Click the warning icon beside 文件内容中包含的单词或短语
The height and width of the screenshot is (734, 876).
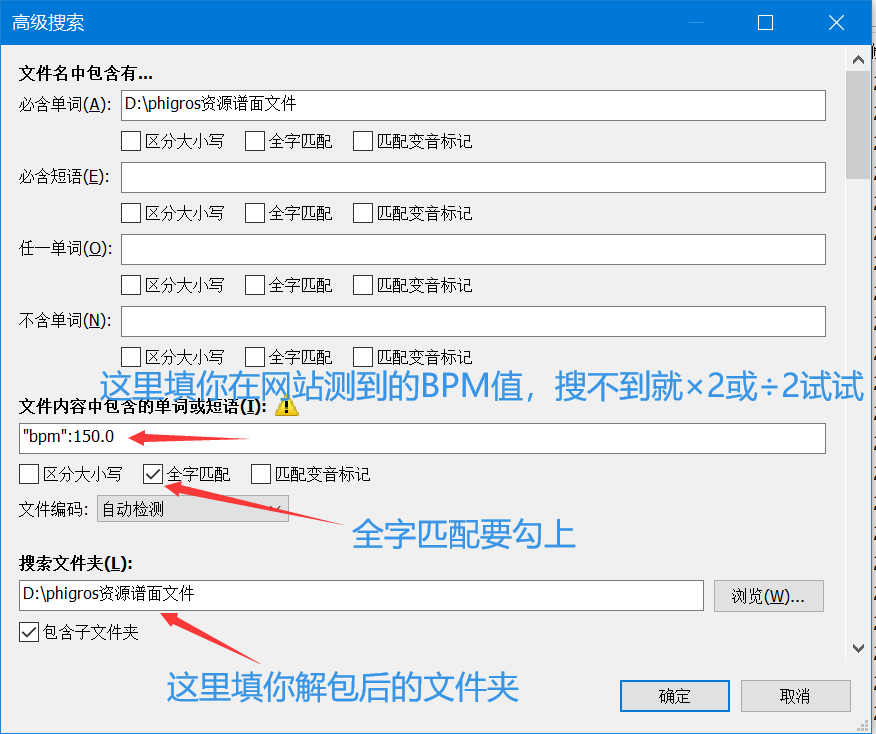(286, 407)
